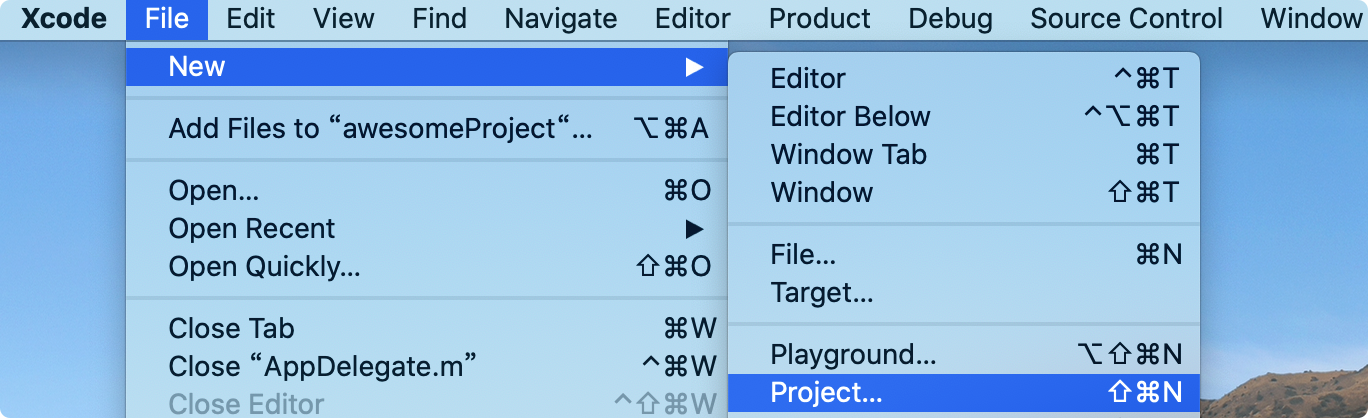The width and height of the screenshot is (1368, 418).
Task: Open the View menu
Action: (x=345, y=19)
